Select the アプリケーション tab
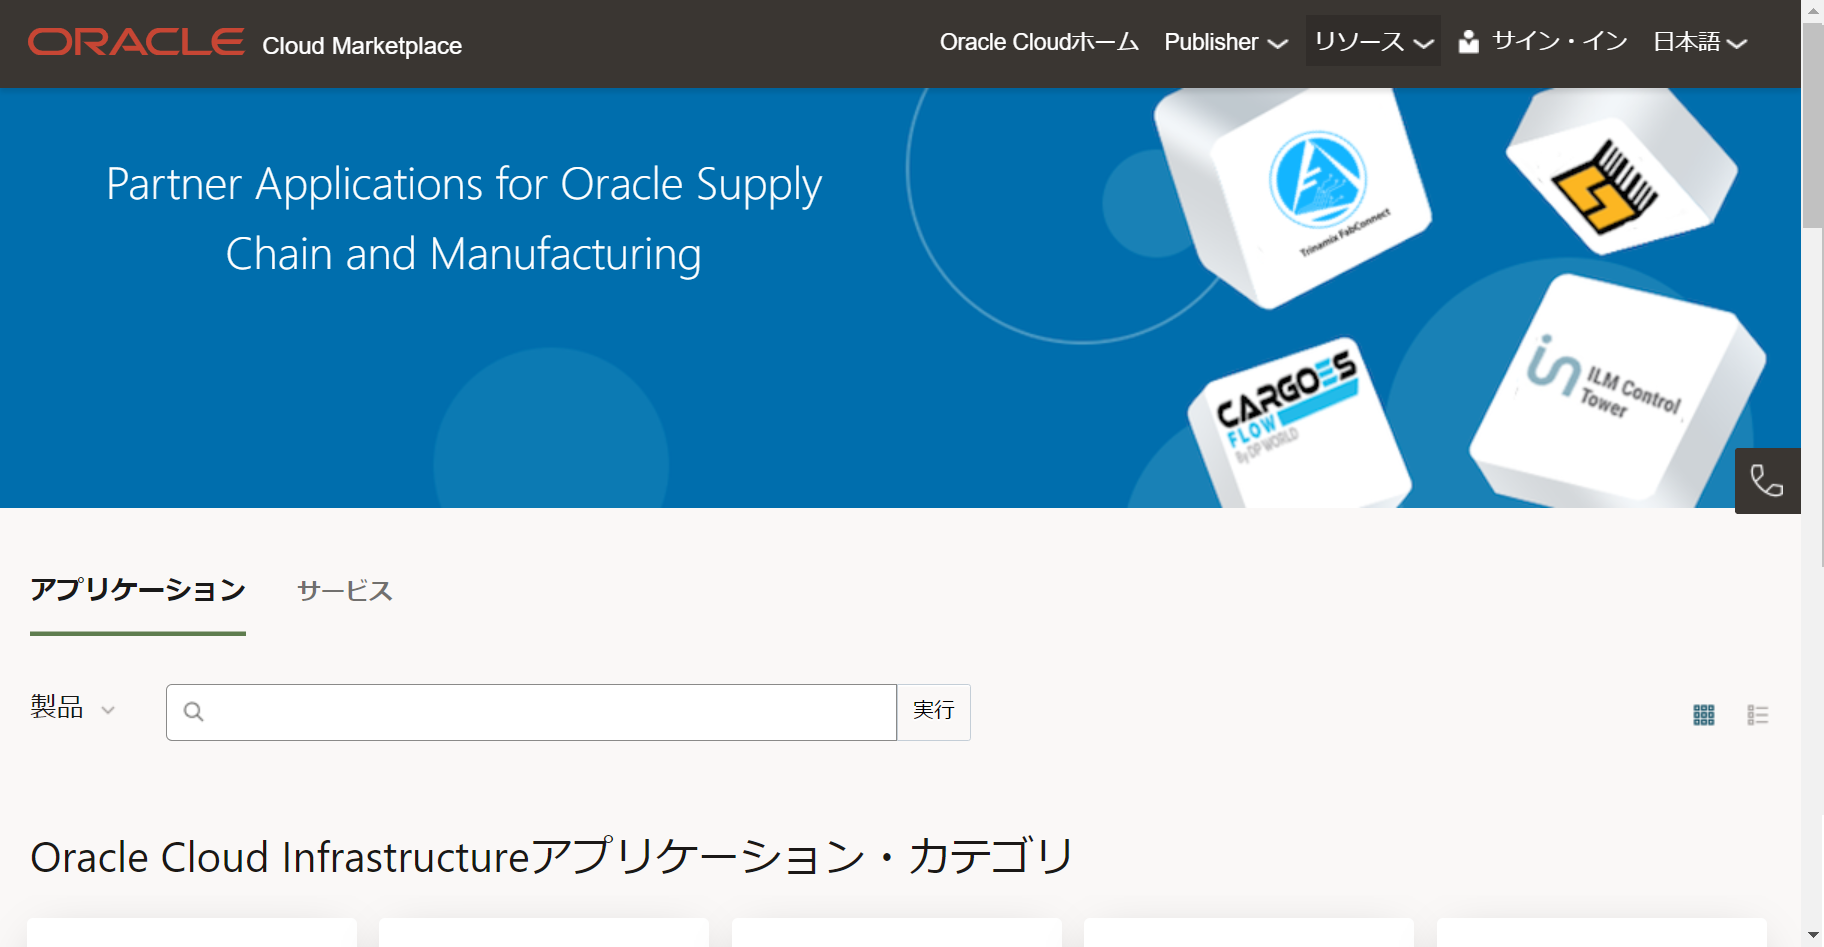 138,590
